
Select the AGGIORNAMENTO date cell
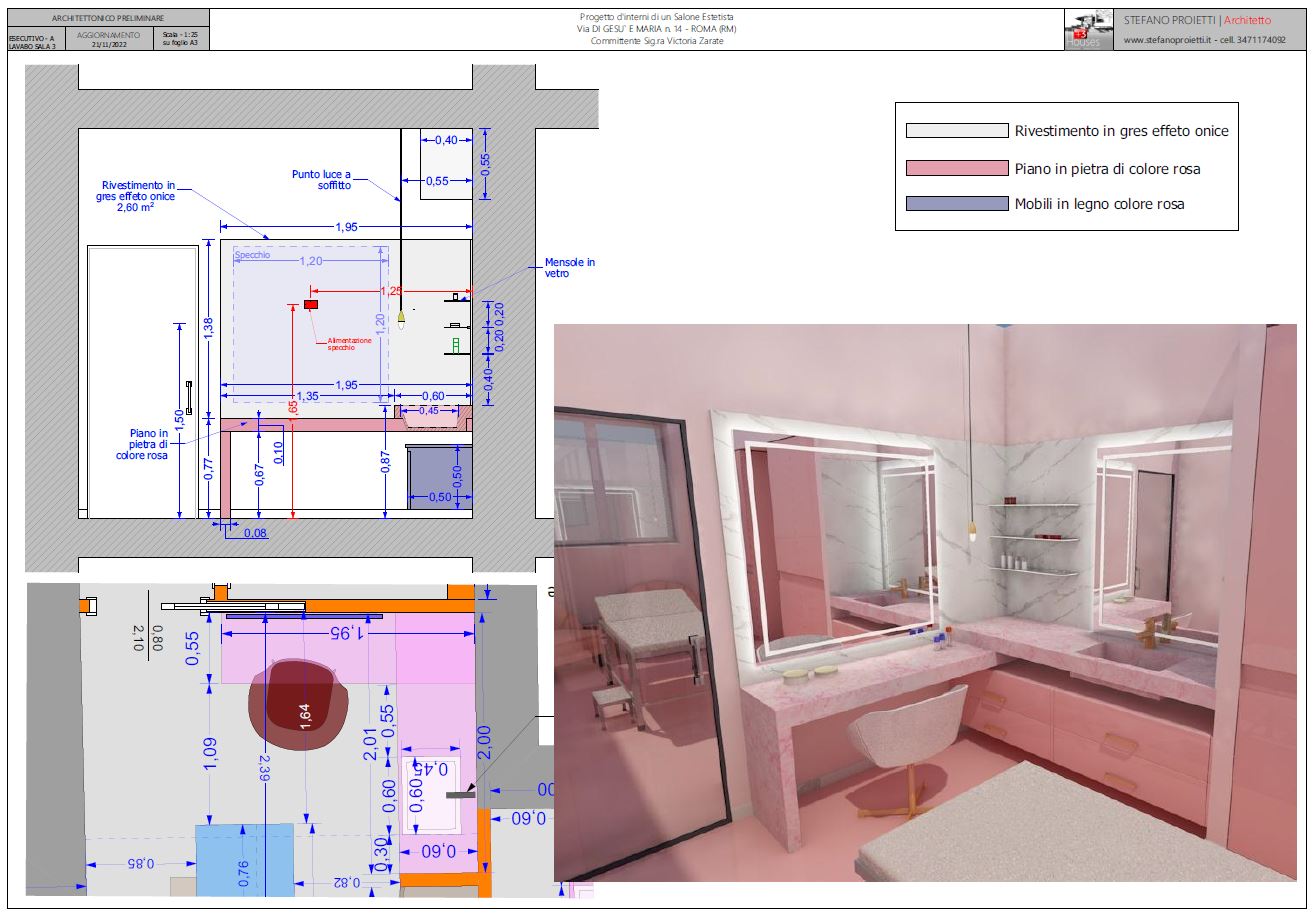click(x=109, y=39)
